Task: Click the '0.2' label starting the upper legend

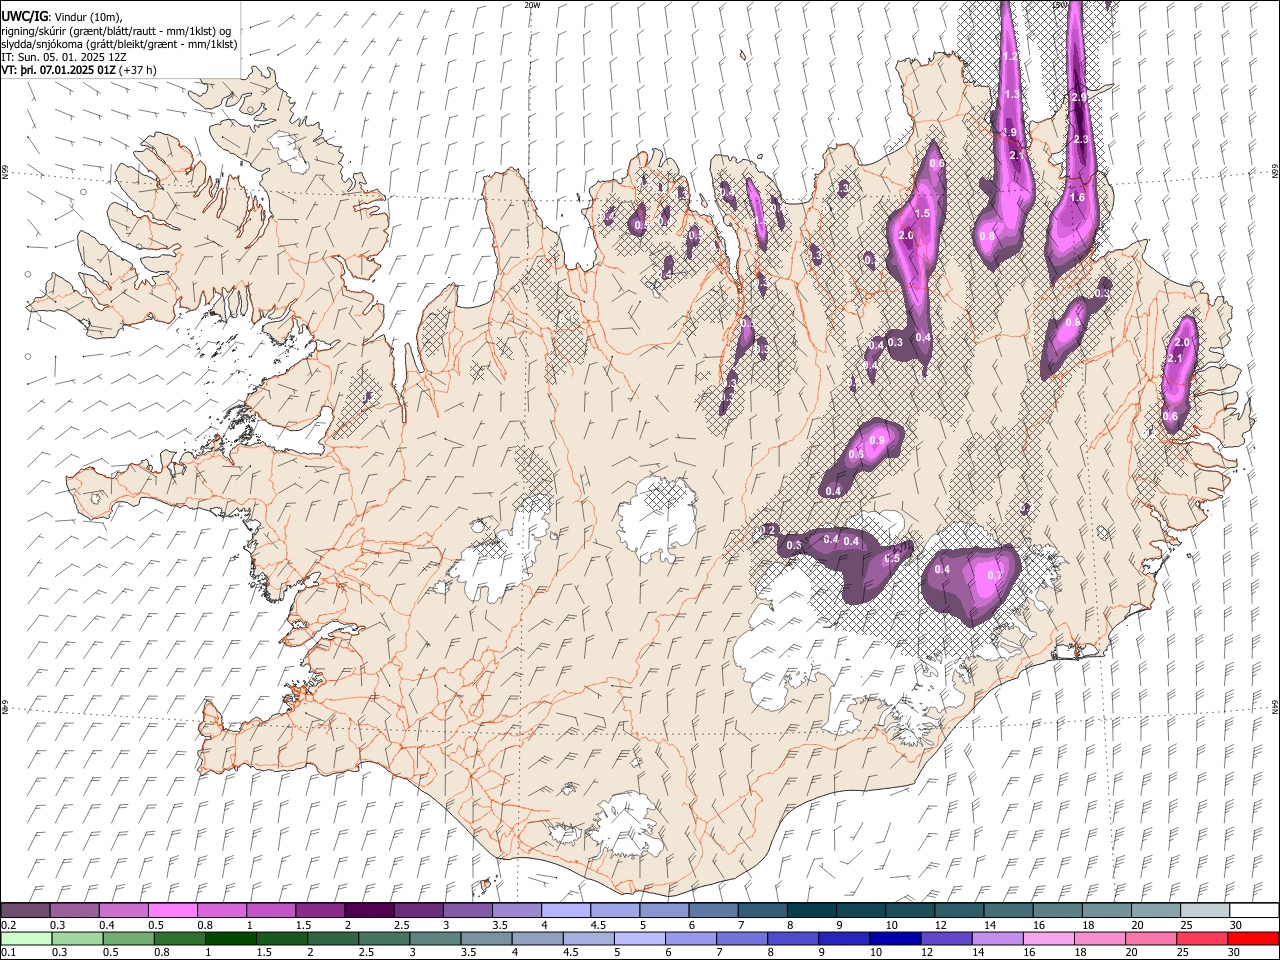Action: click(x=8, y=925)
